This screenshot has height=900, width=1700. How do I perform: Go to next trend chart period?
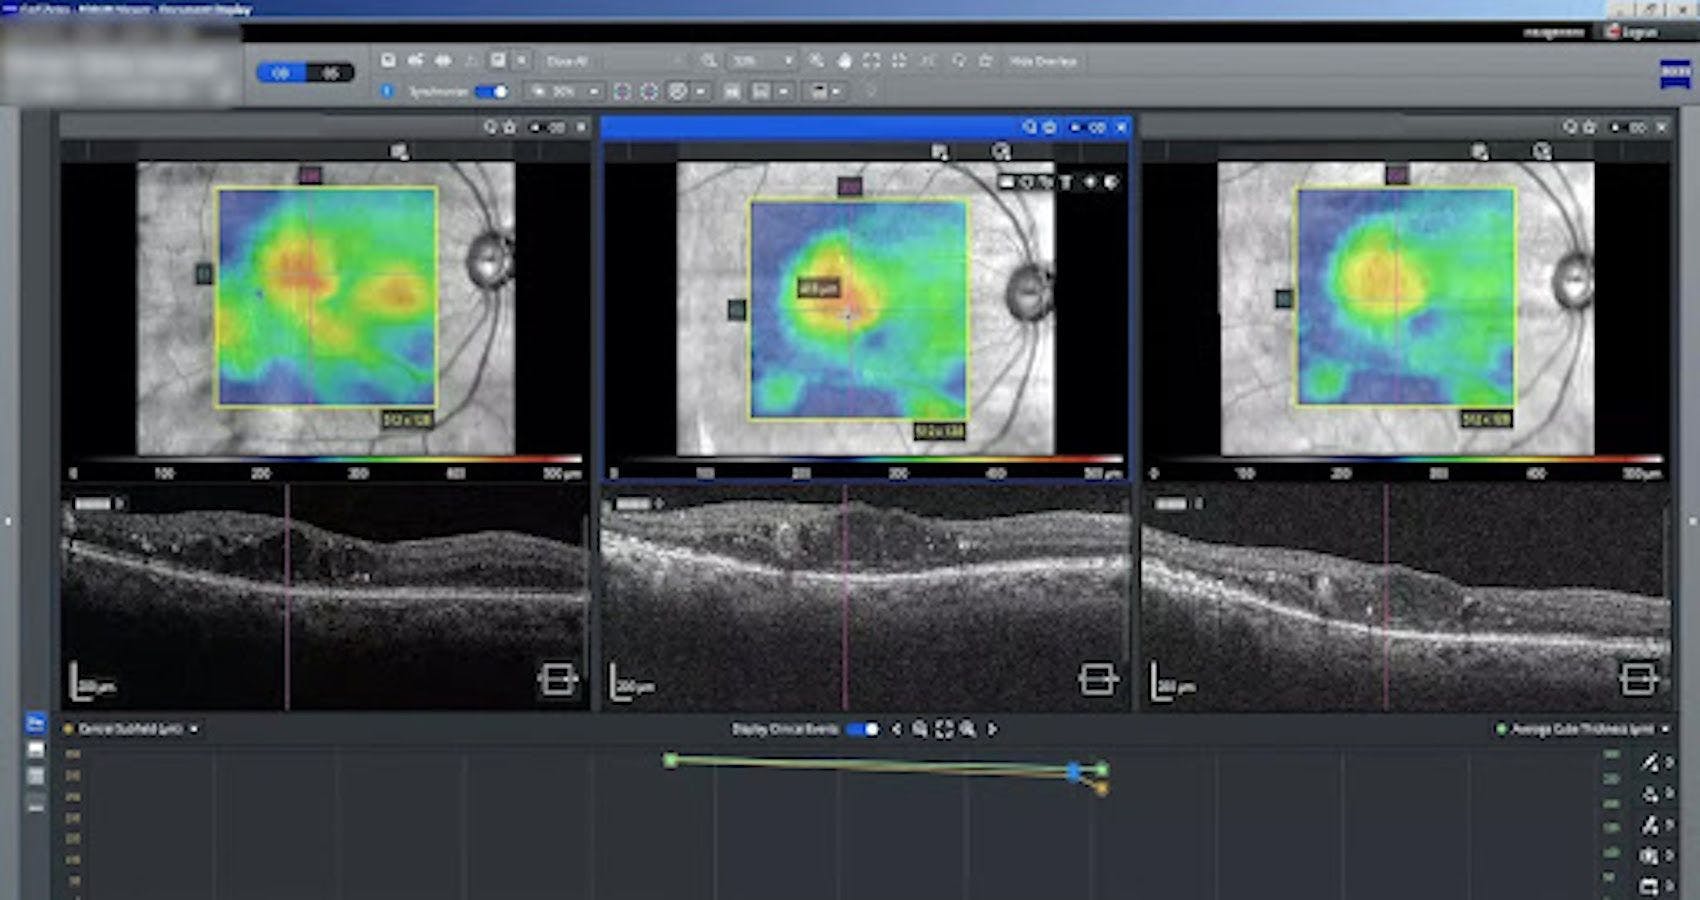(x=992, y=729)
